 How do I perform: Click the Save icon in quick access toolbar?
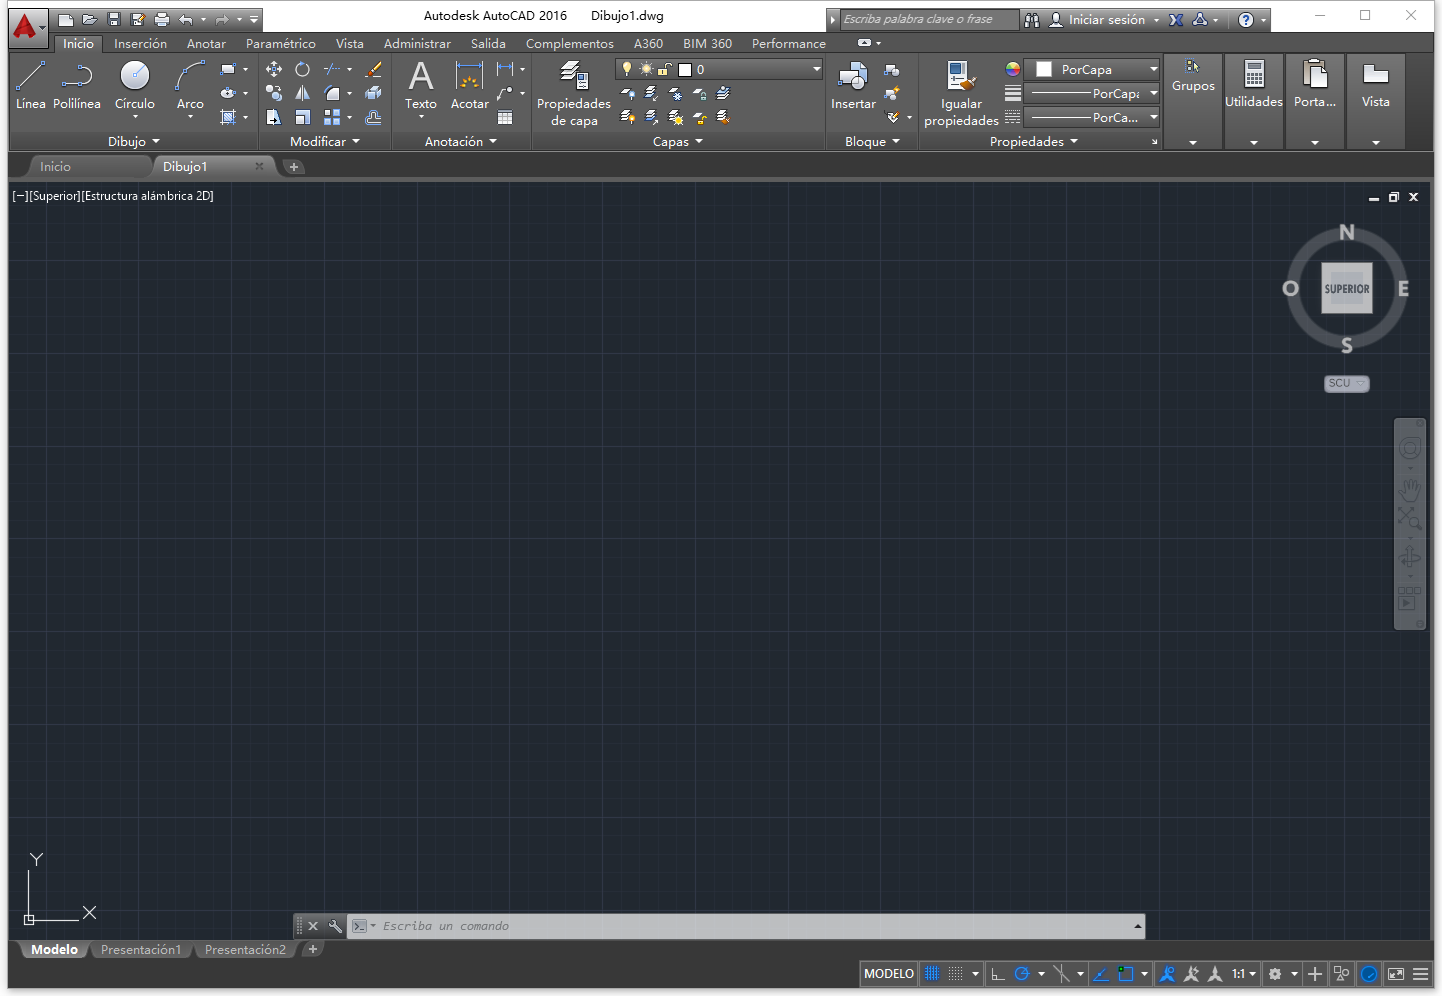tap(113, 19)
